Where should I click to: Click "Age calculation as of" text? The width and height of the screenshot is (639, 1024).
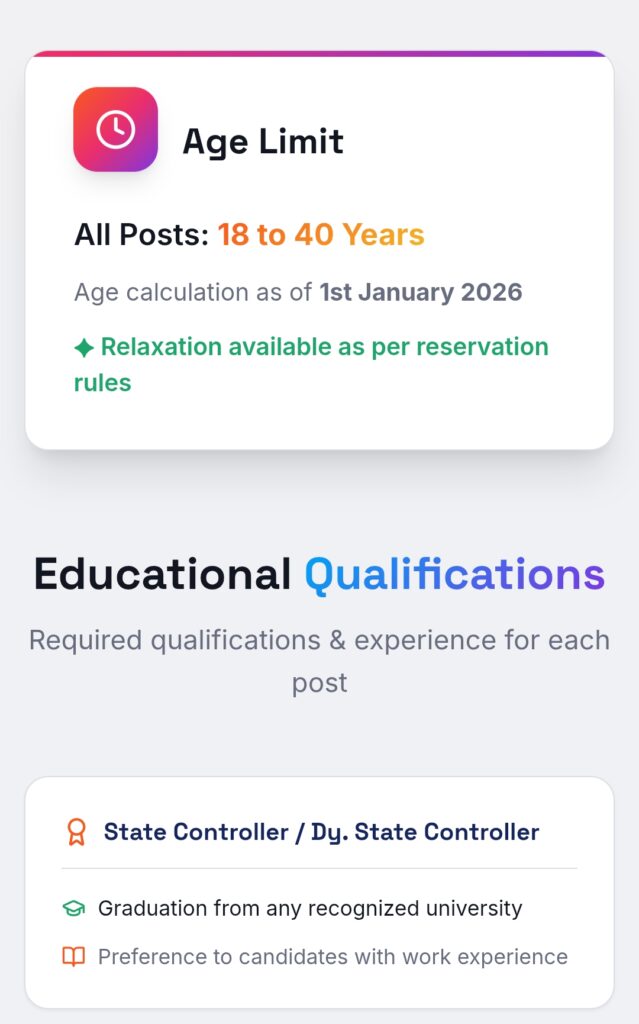(194, 292)
